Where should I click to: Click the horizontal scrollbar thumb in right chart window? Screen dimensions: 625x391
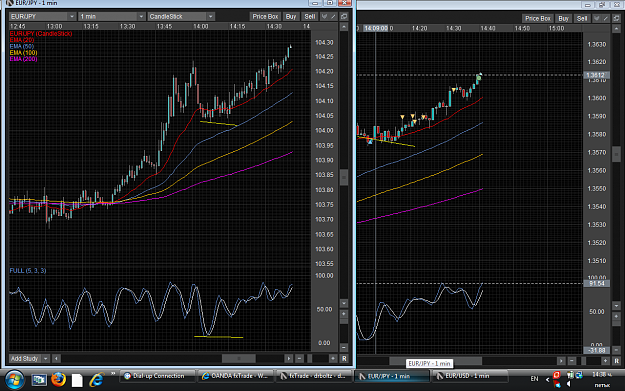[435, 361]
